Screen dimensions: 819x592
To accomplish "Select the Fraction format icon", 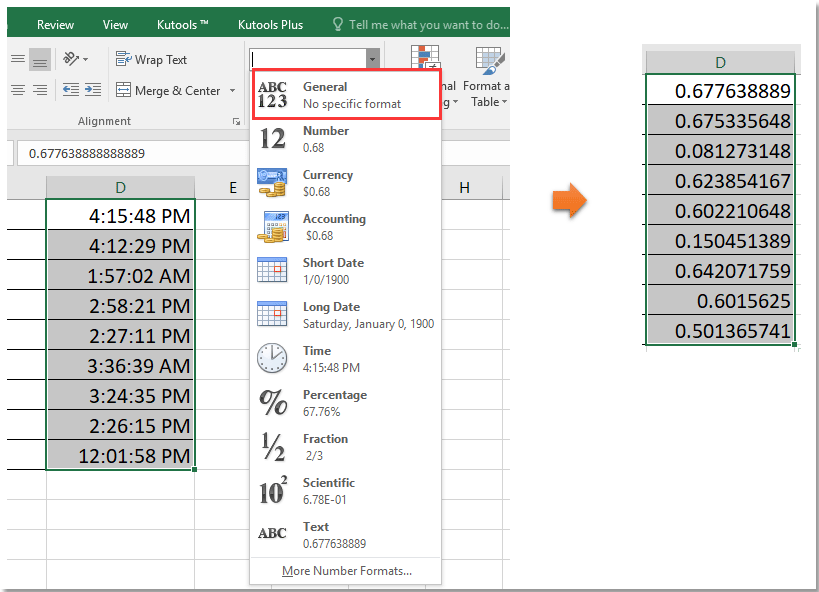I will [x=272, y=446].
